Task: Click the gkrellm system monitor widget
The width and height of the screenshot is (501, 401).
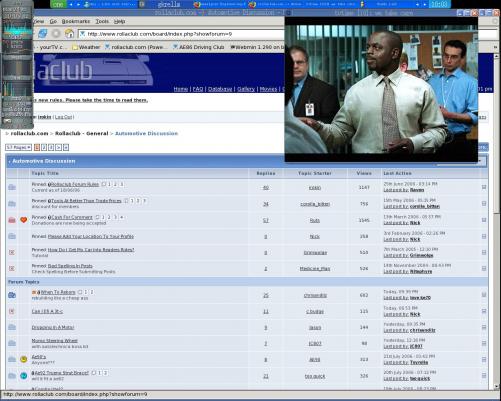Action: click(x=17, y=64)
